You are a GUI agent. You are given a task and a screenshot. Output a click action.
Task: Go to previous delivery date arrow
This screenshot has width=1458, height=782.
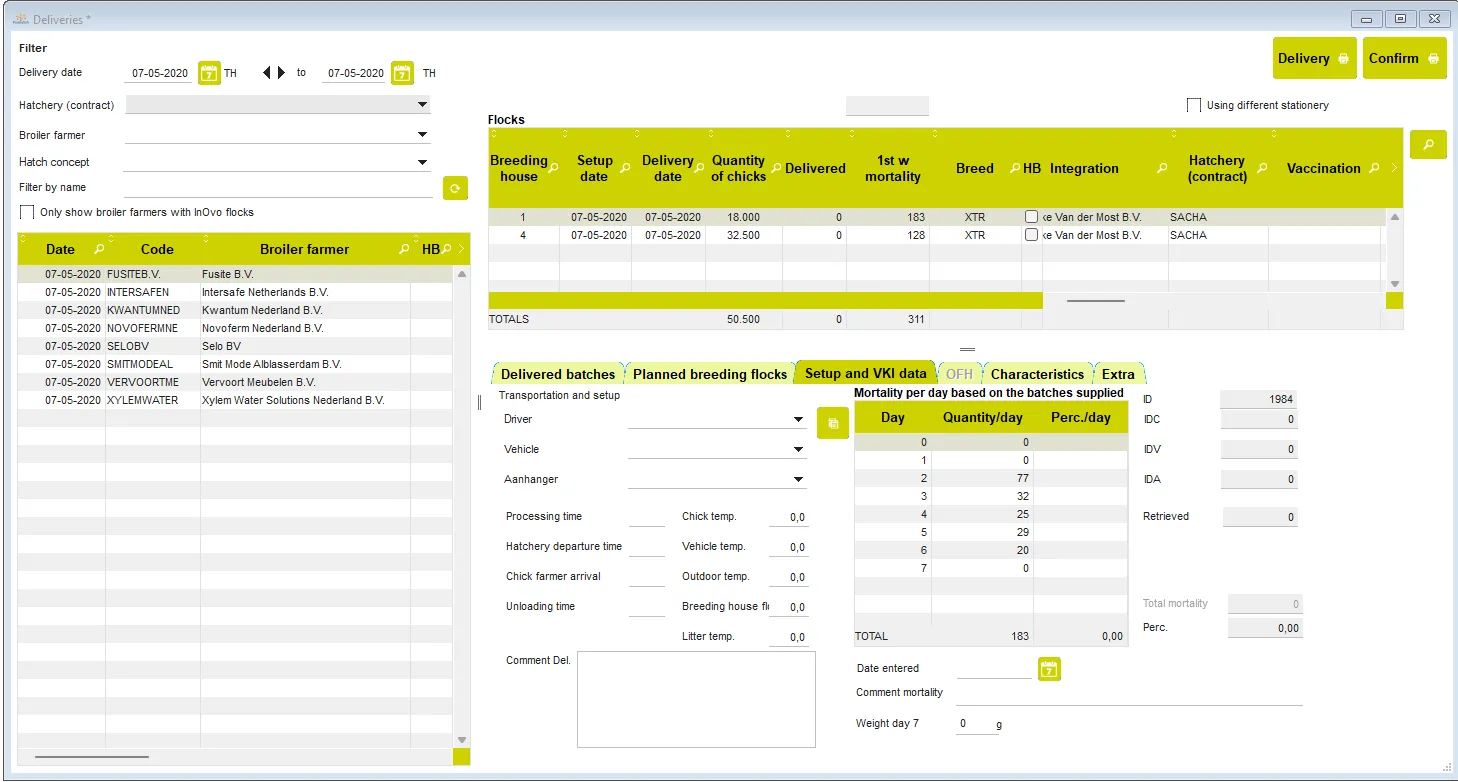[x=267, y=73]
